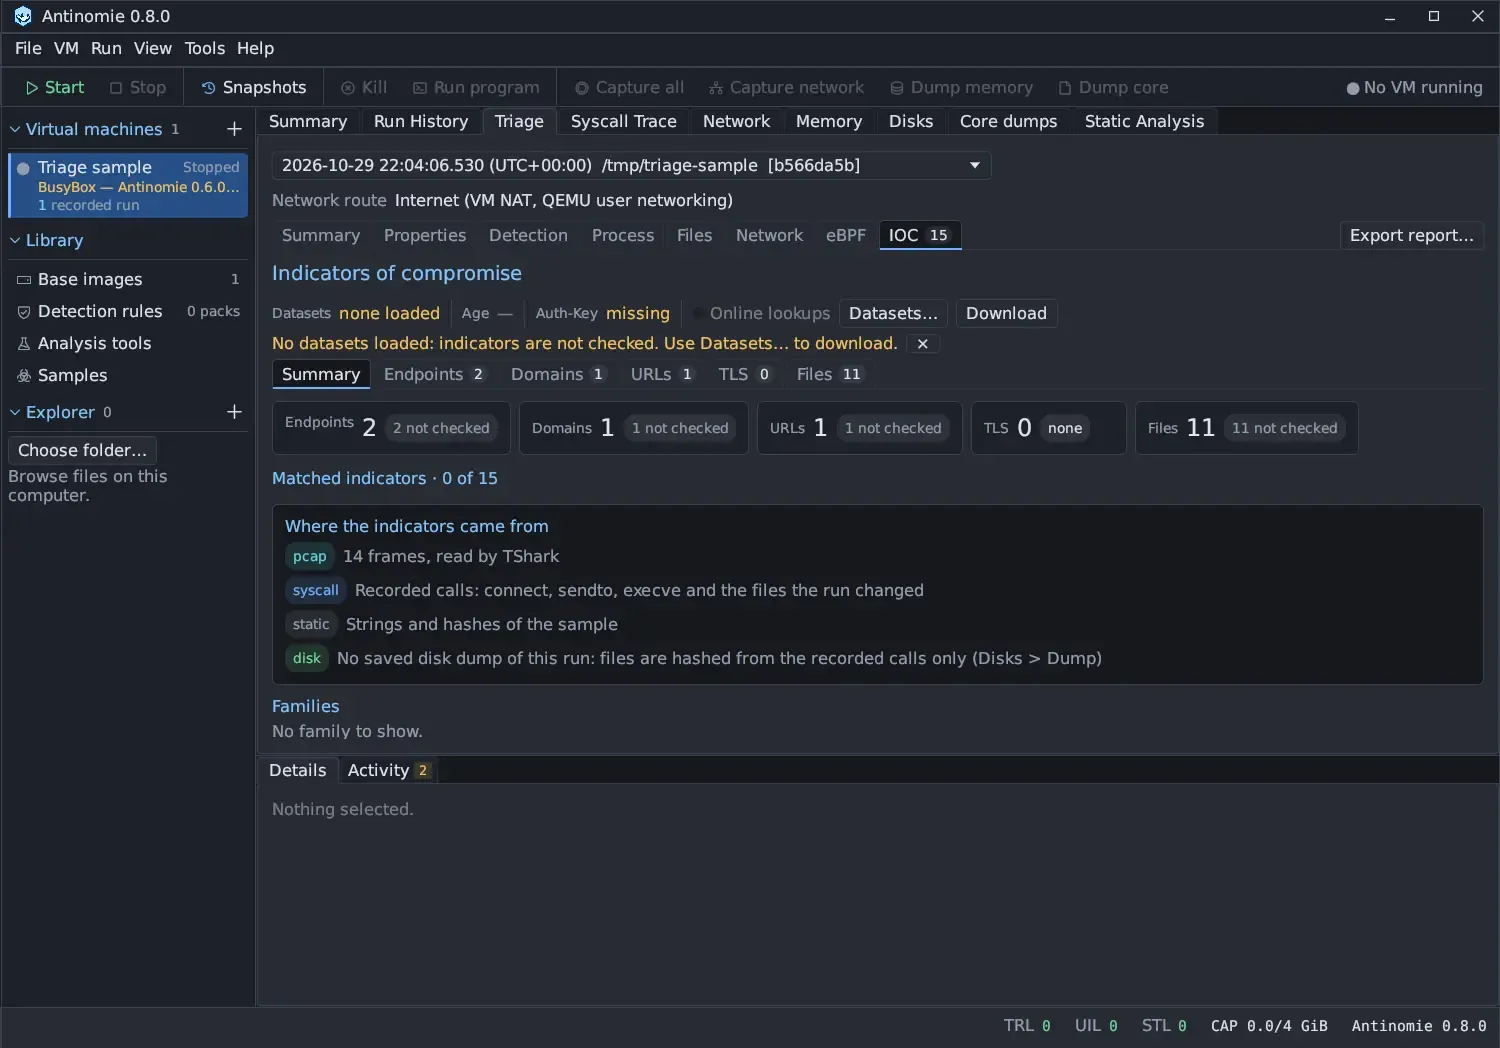Open the eBPF sub-tab
1500x1048 pixels.
pos(846,235)
